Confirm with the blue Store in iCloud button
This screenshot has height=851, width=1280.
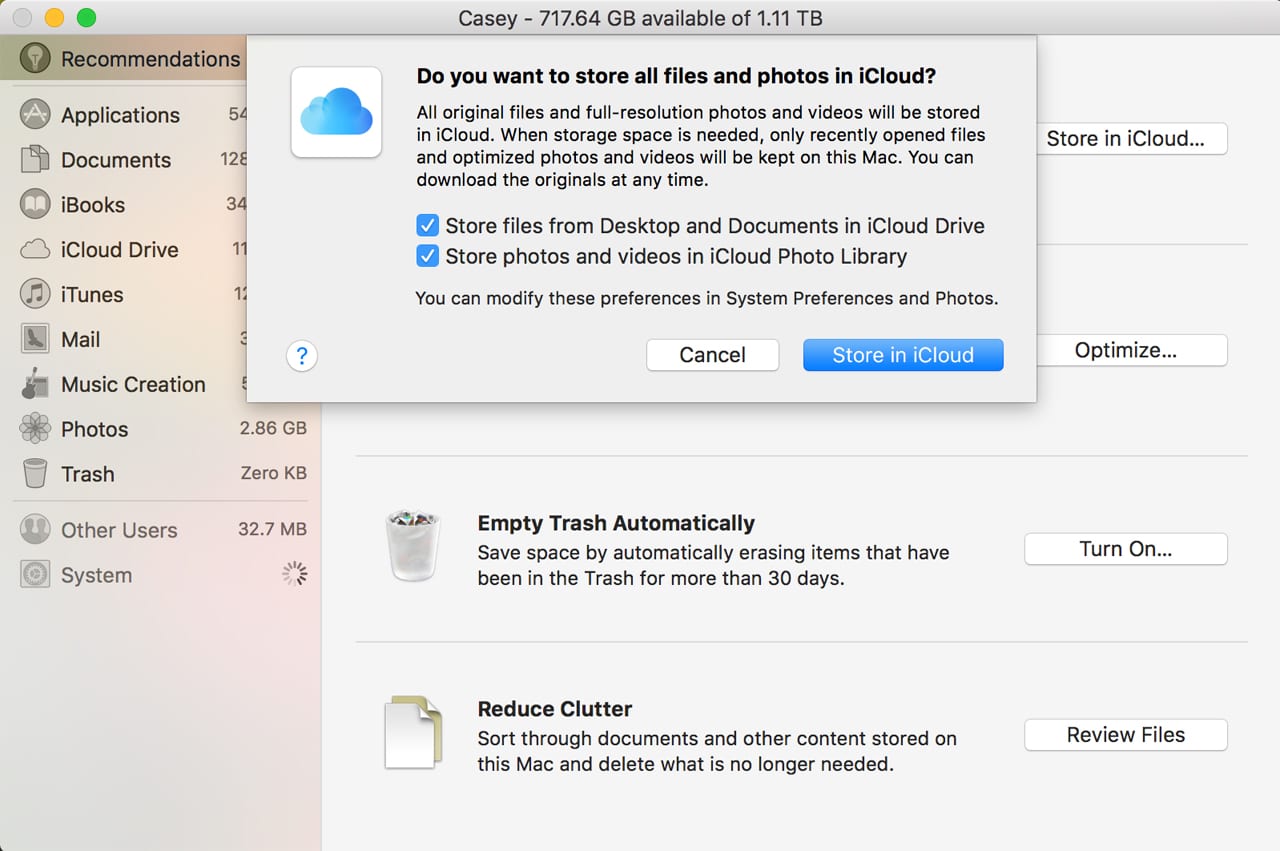pyautogui.click(x=902, y=355)
